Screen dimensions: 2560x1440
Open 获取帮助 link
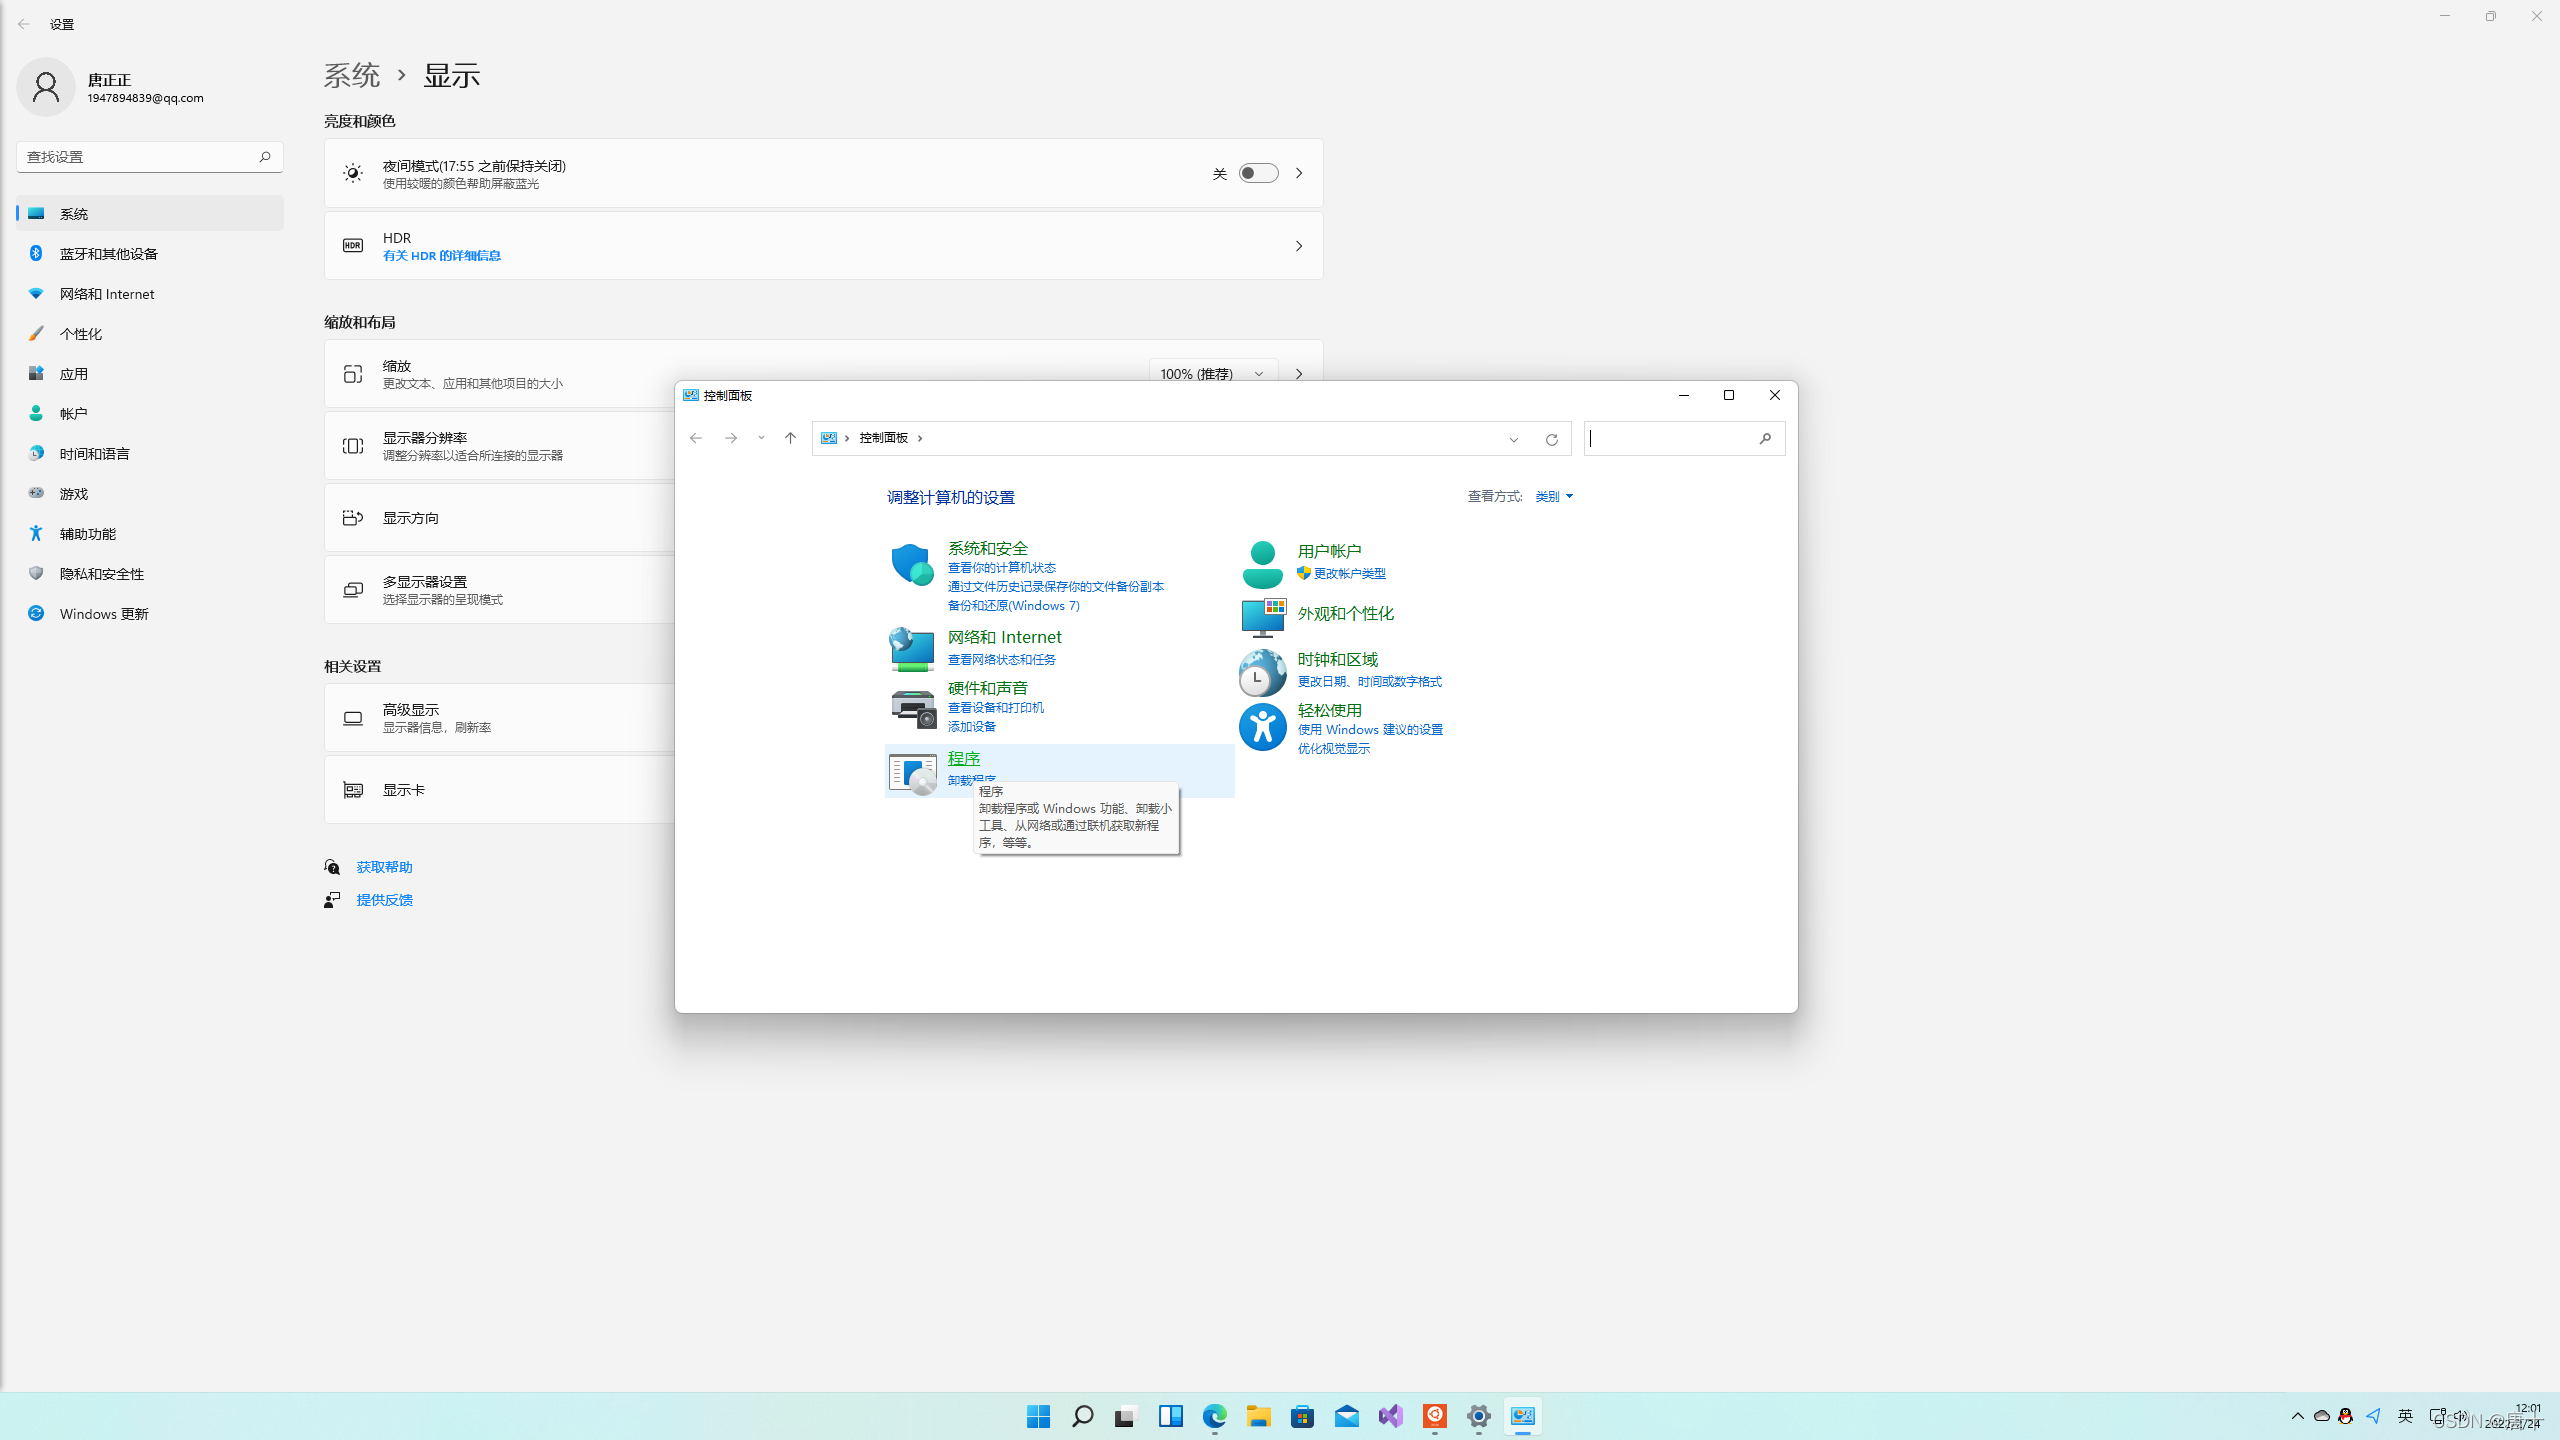pos(385,867)
